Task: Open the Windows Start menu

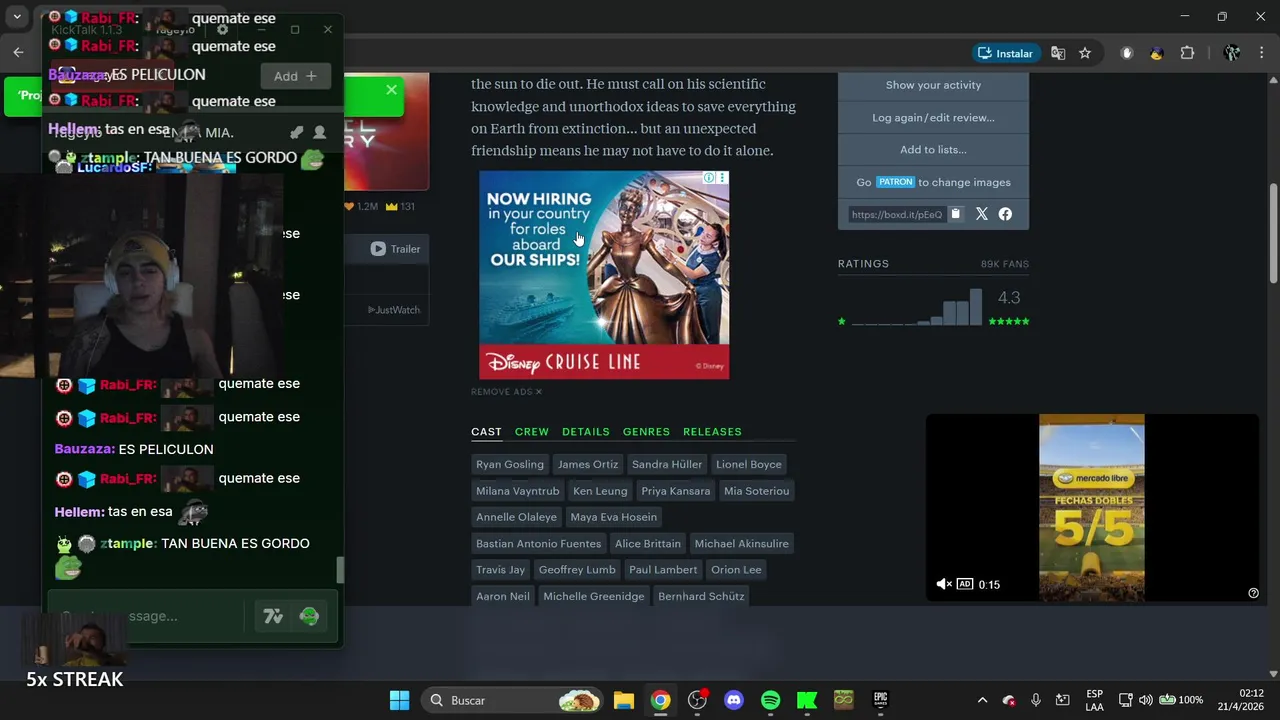Action: 399,700
